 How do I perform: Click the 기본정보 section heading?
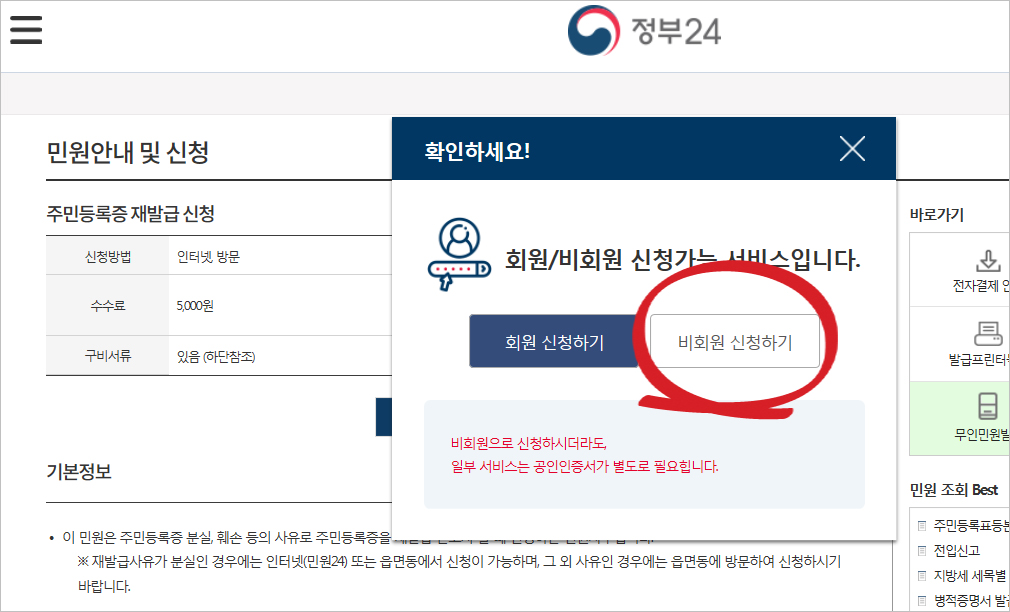(79, 471)
